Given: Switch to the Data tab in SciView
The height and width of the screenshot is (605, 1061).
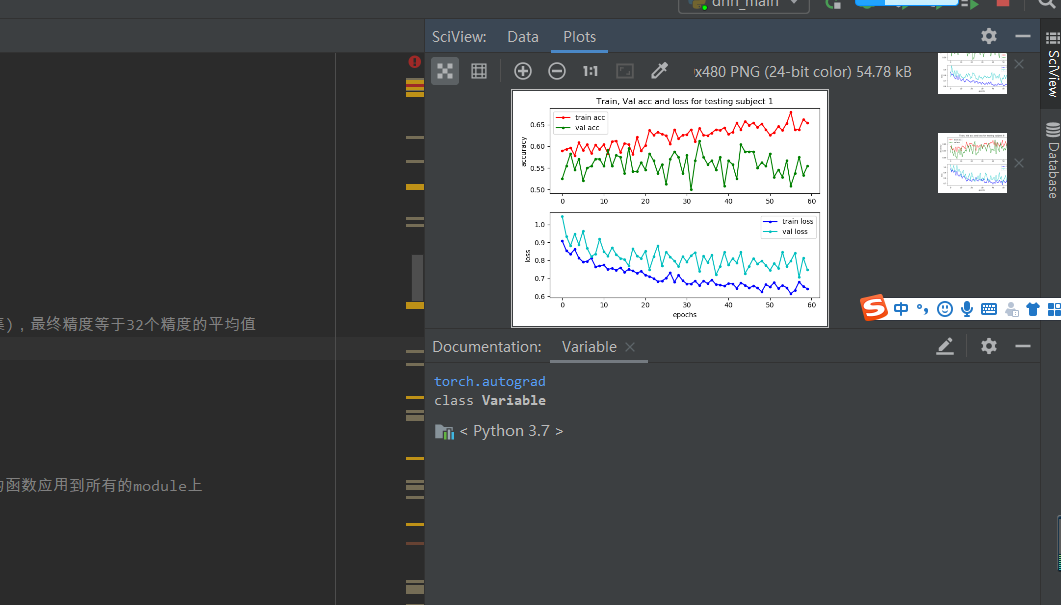Looking at the screenshot, I should (x=522, y=36).
